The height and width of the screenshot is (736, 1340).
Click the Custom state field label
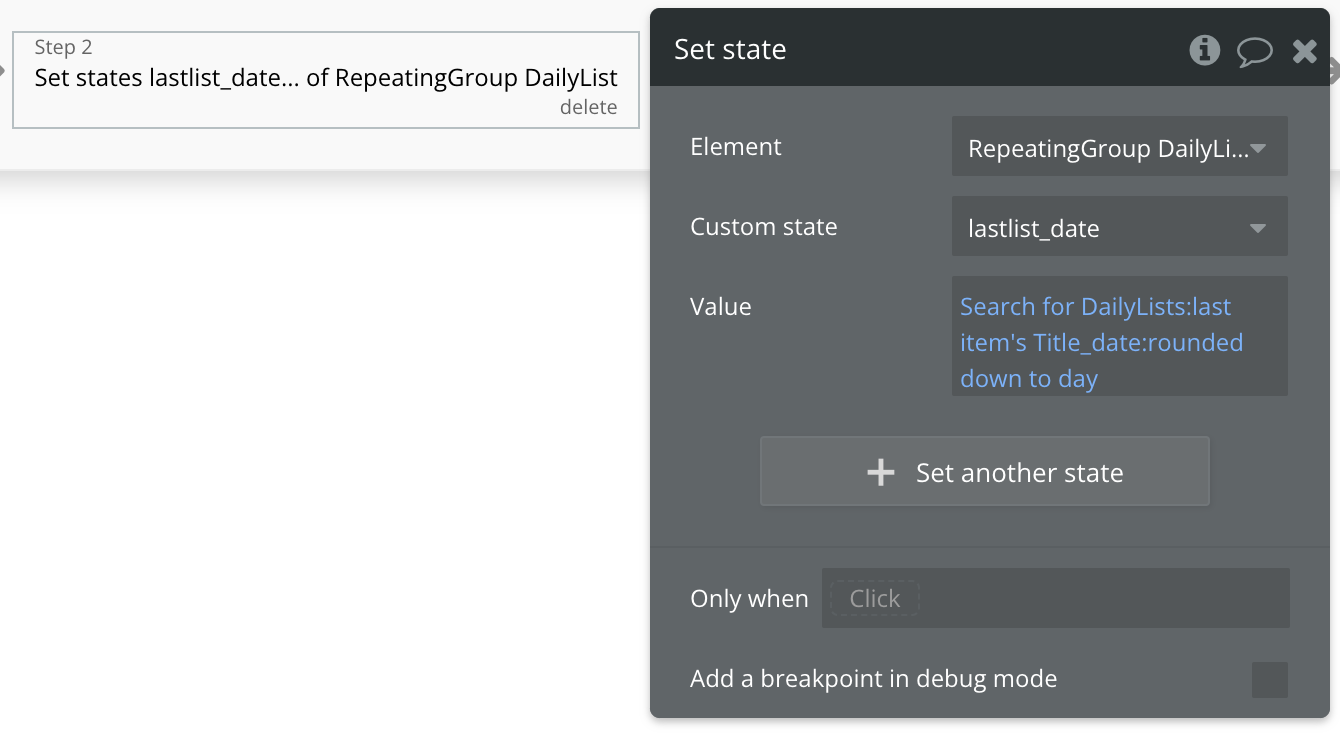(x=764, y=227)
